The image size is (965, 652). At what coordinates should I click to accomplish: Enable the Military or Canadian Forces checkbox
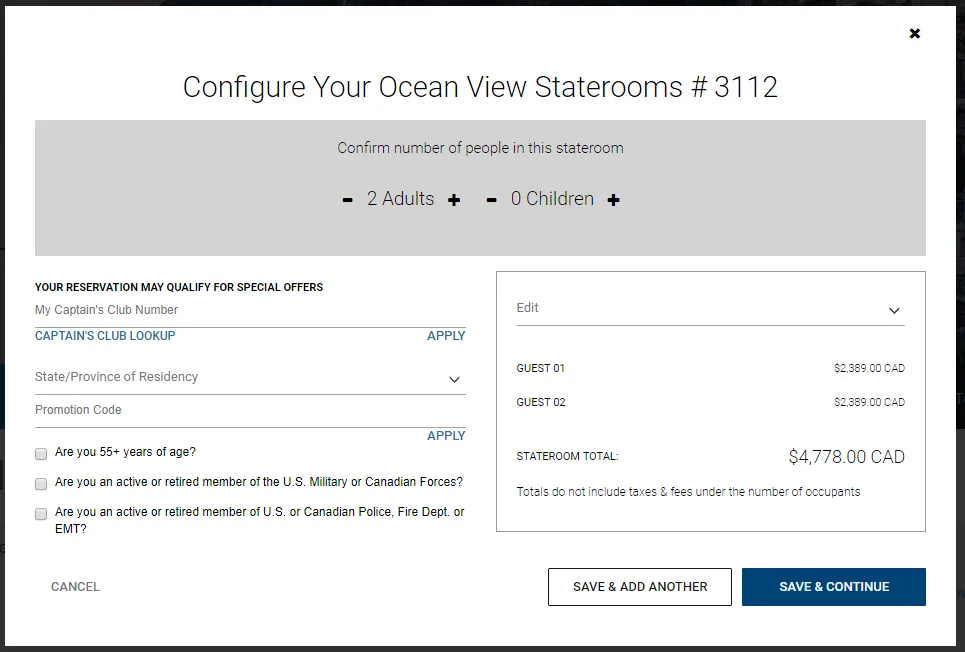tap(41, 483)
